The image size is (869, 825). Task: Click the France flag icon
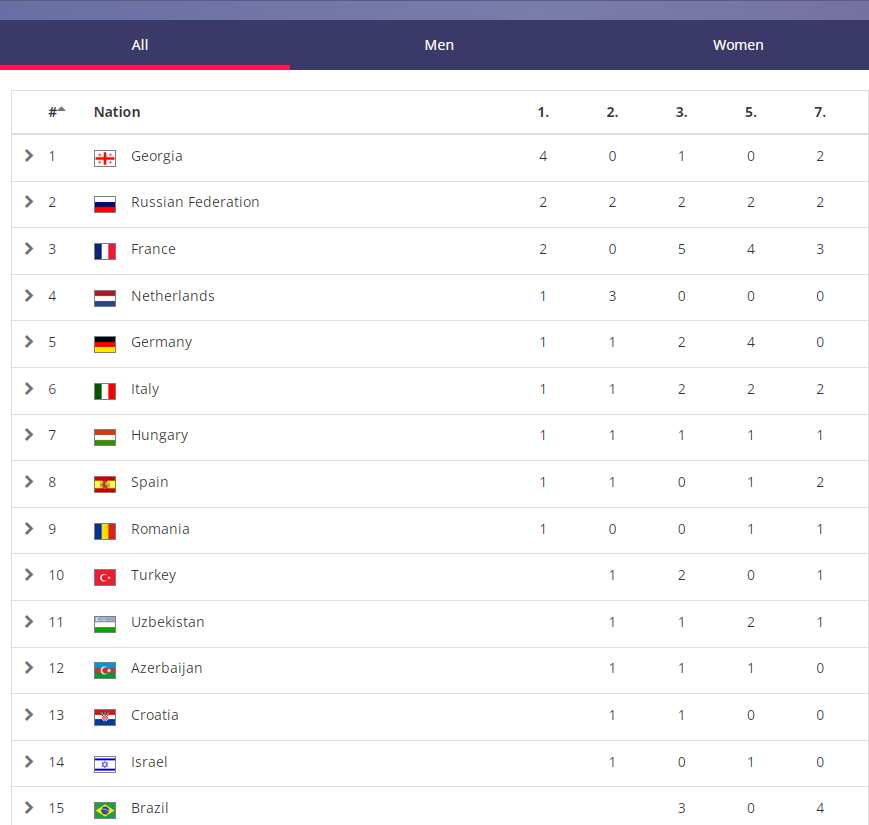(x=105, y=251)
